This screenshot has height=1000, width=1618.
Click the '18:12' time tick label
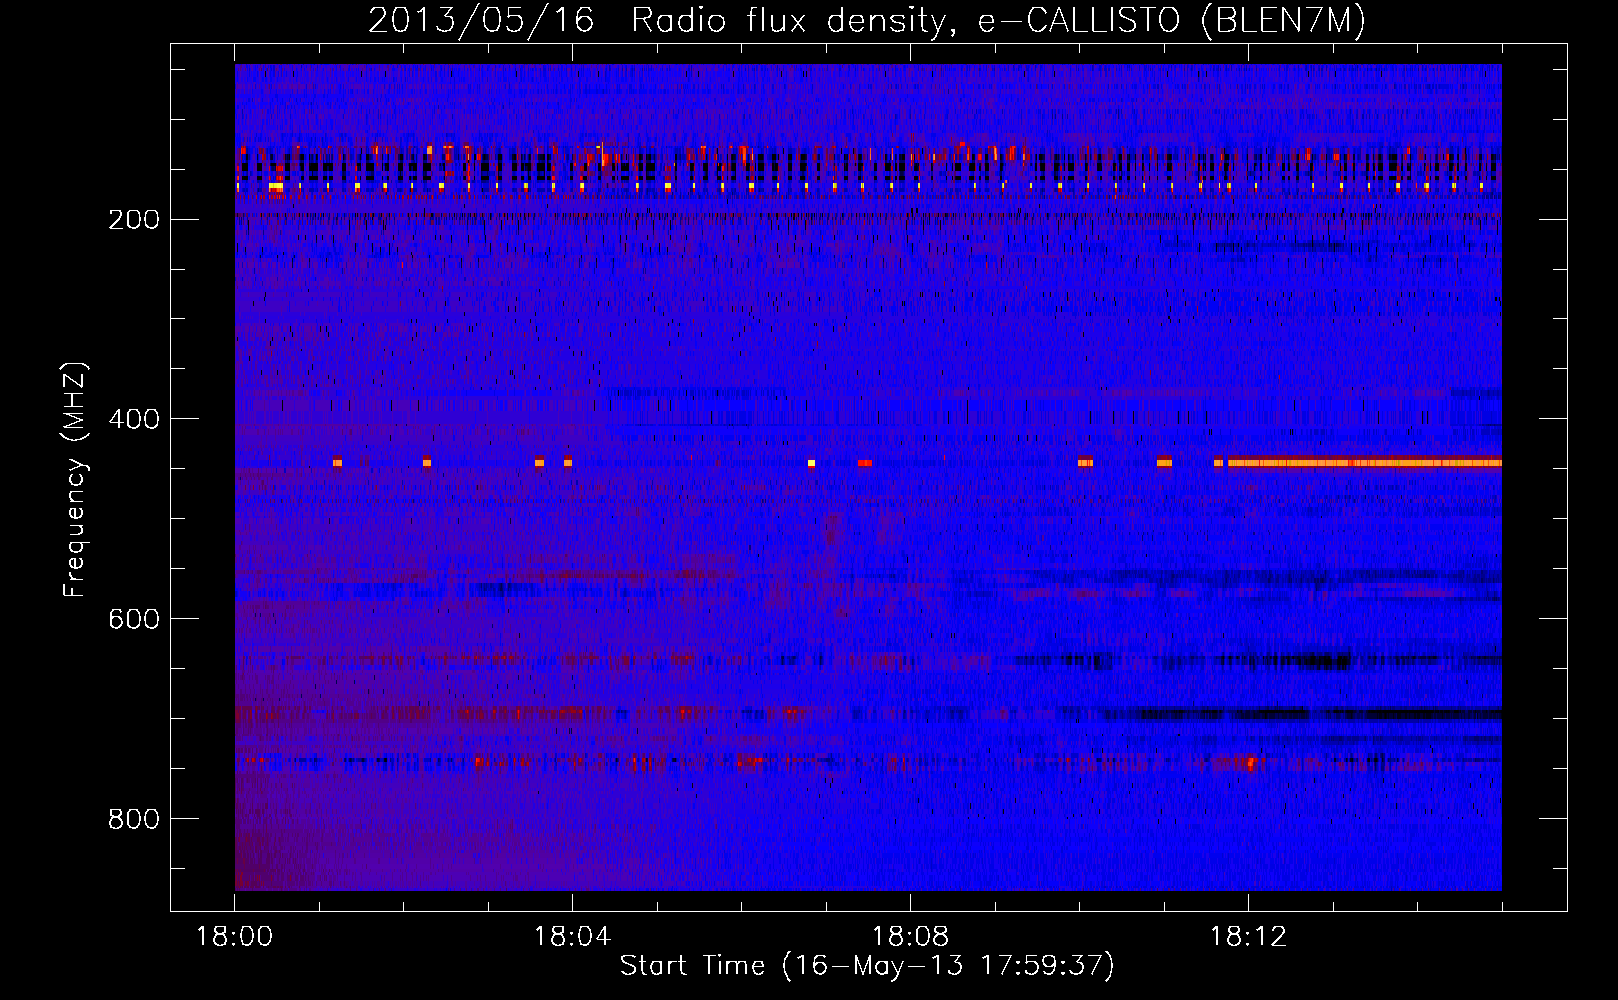[1248, 937]
